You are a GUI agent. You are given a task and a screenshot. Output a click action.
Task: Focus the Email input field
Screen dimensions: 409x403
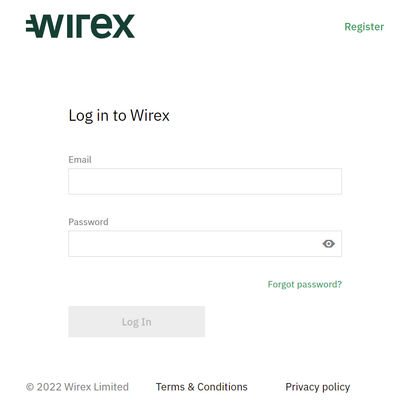pyautogui.click(x=205, y=181)
